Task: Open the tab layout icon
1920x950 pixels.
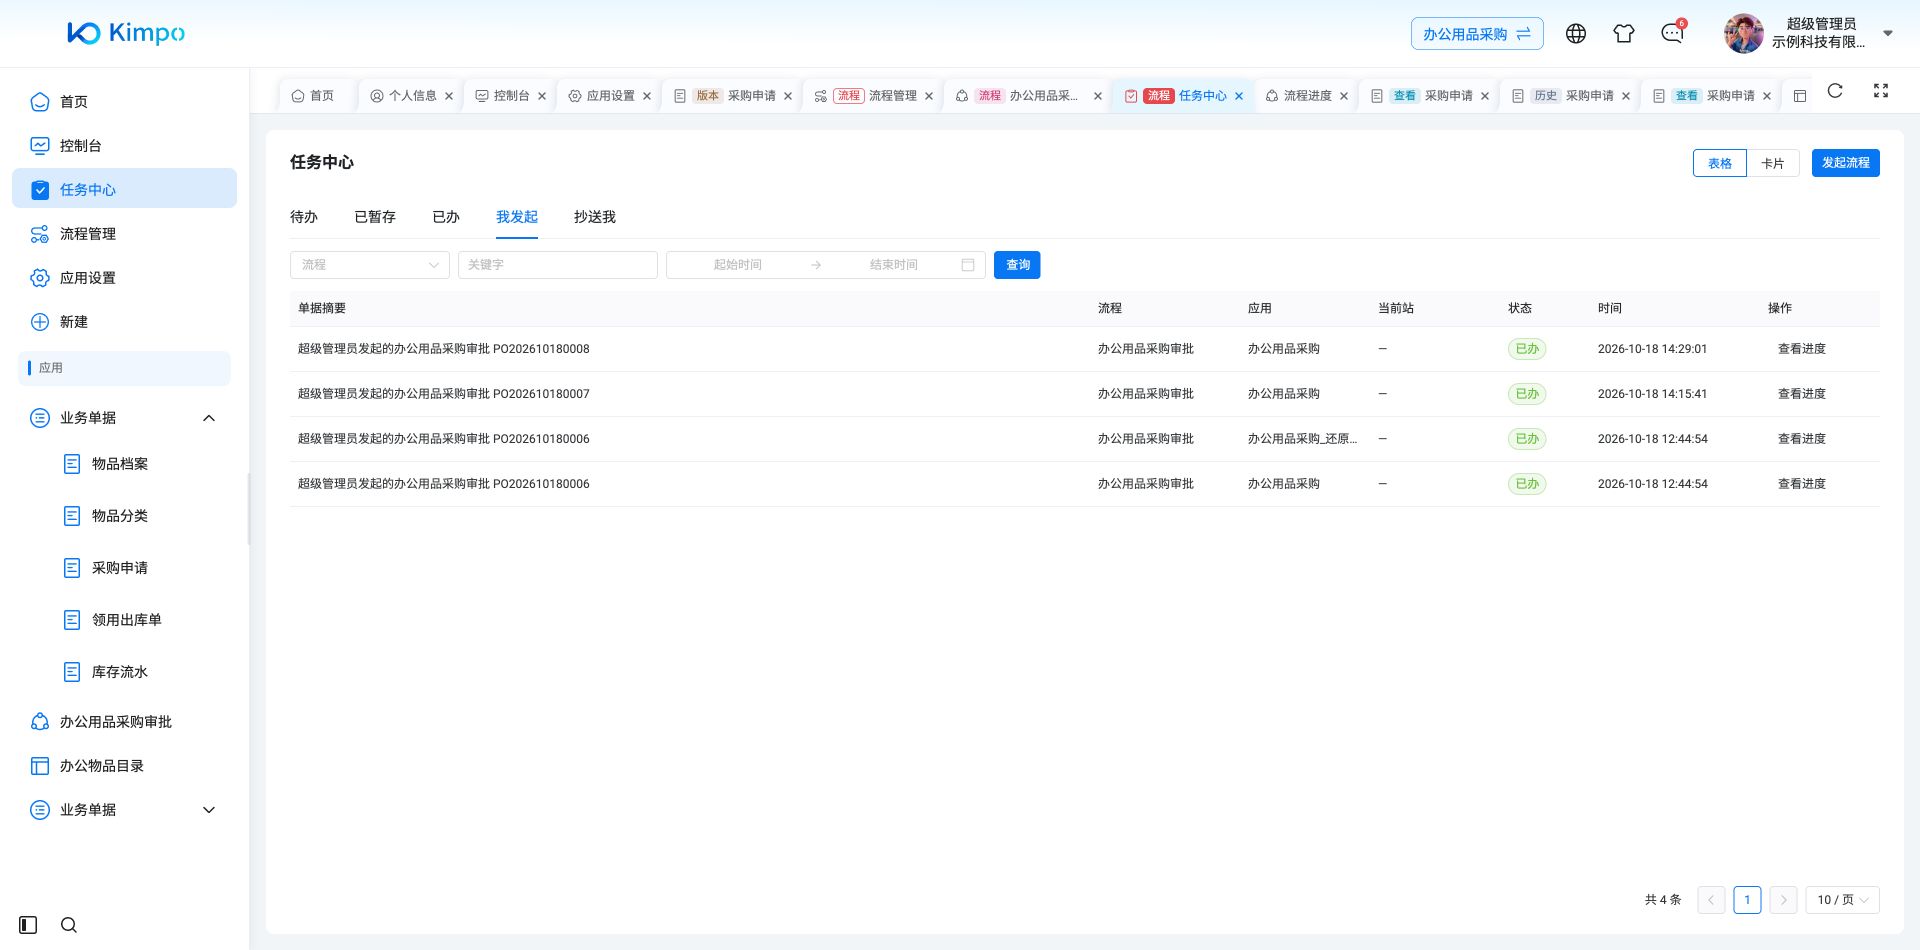Action: point(1800,96)
